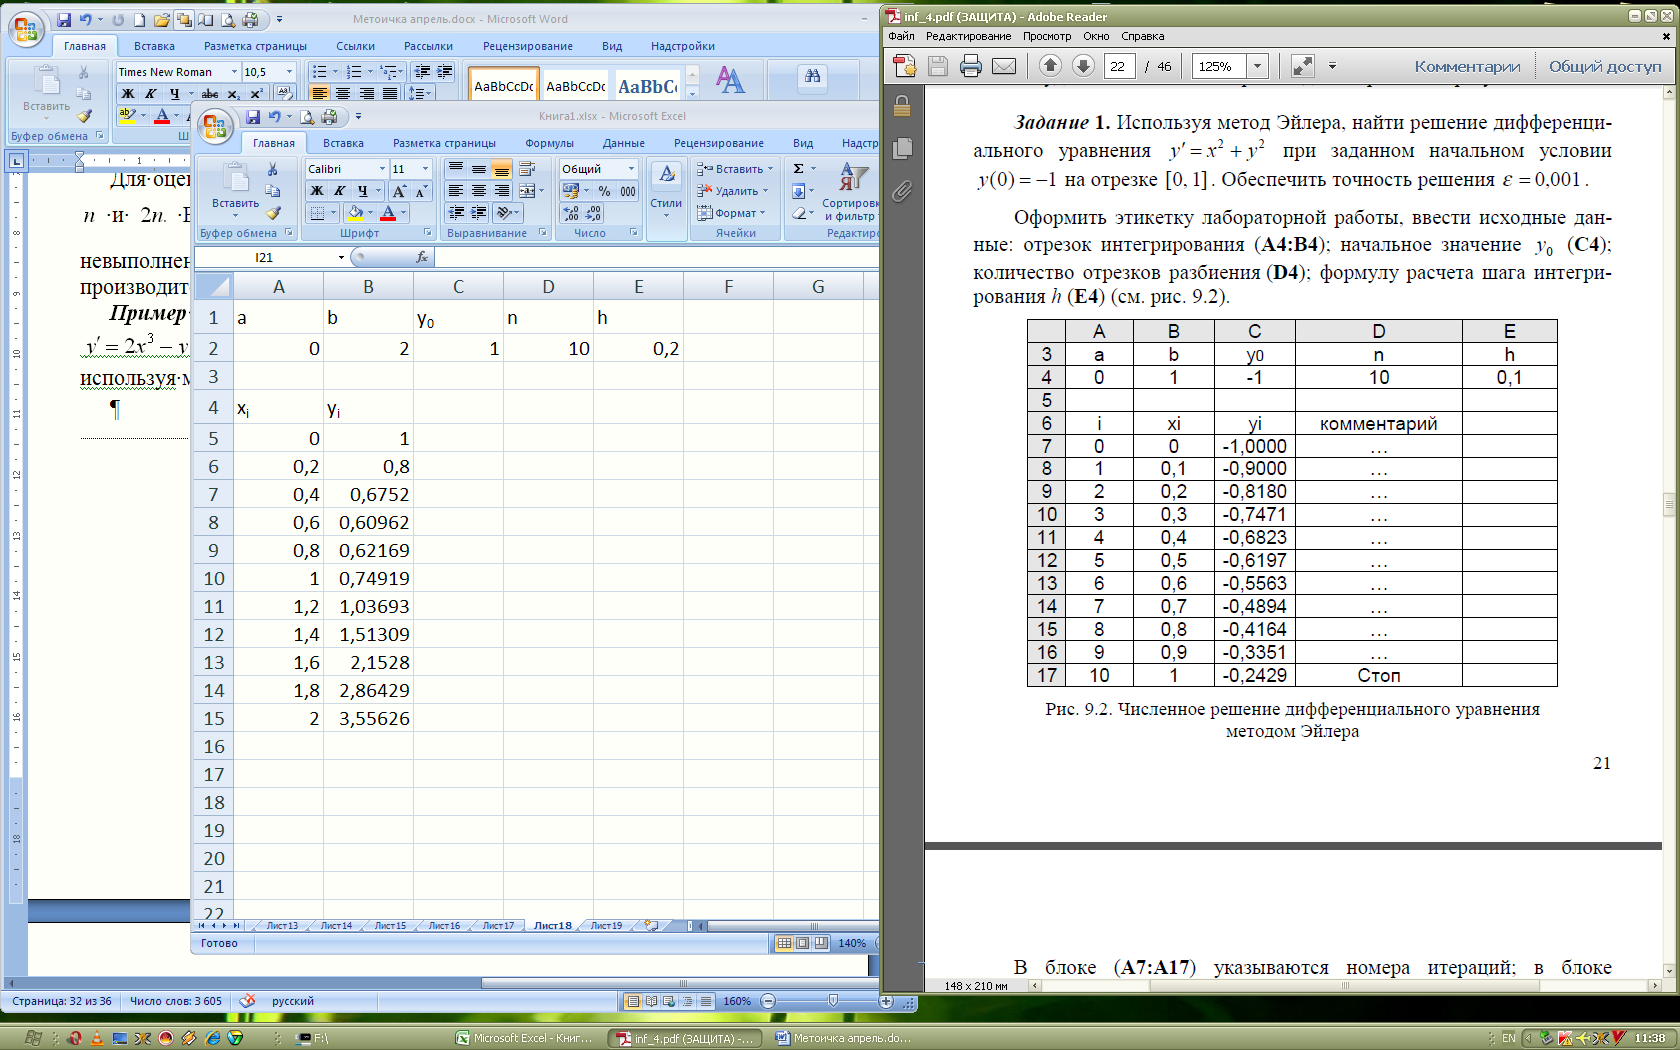Image resolution: width=1680 pixels, height=1050 pixels.
Task: Expand the Excel name box dropdown
Action: click(341, 257)
